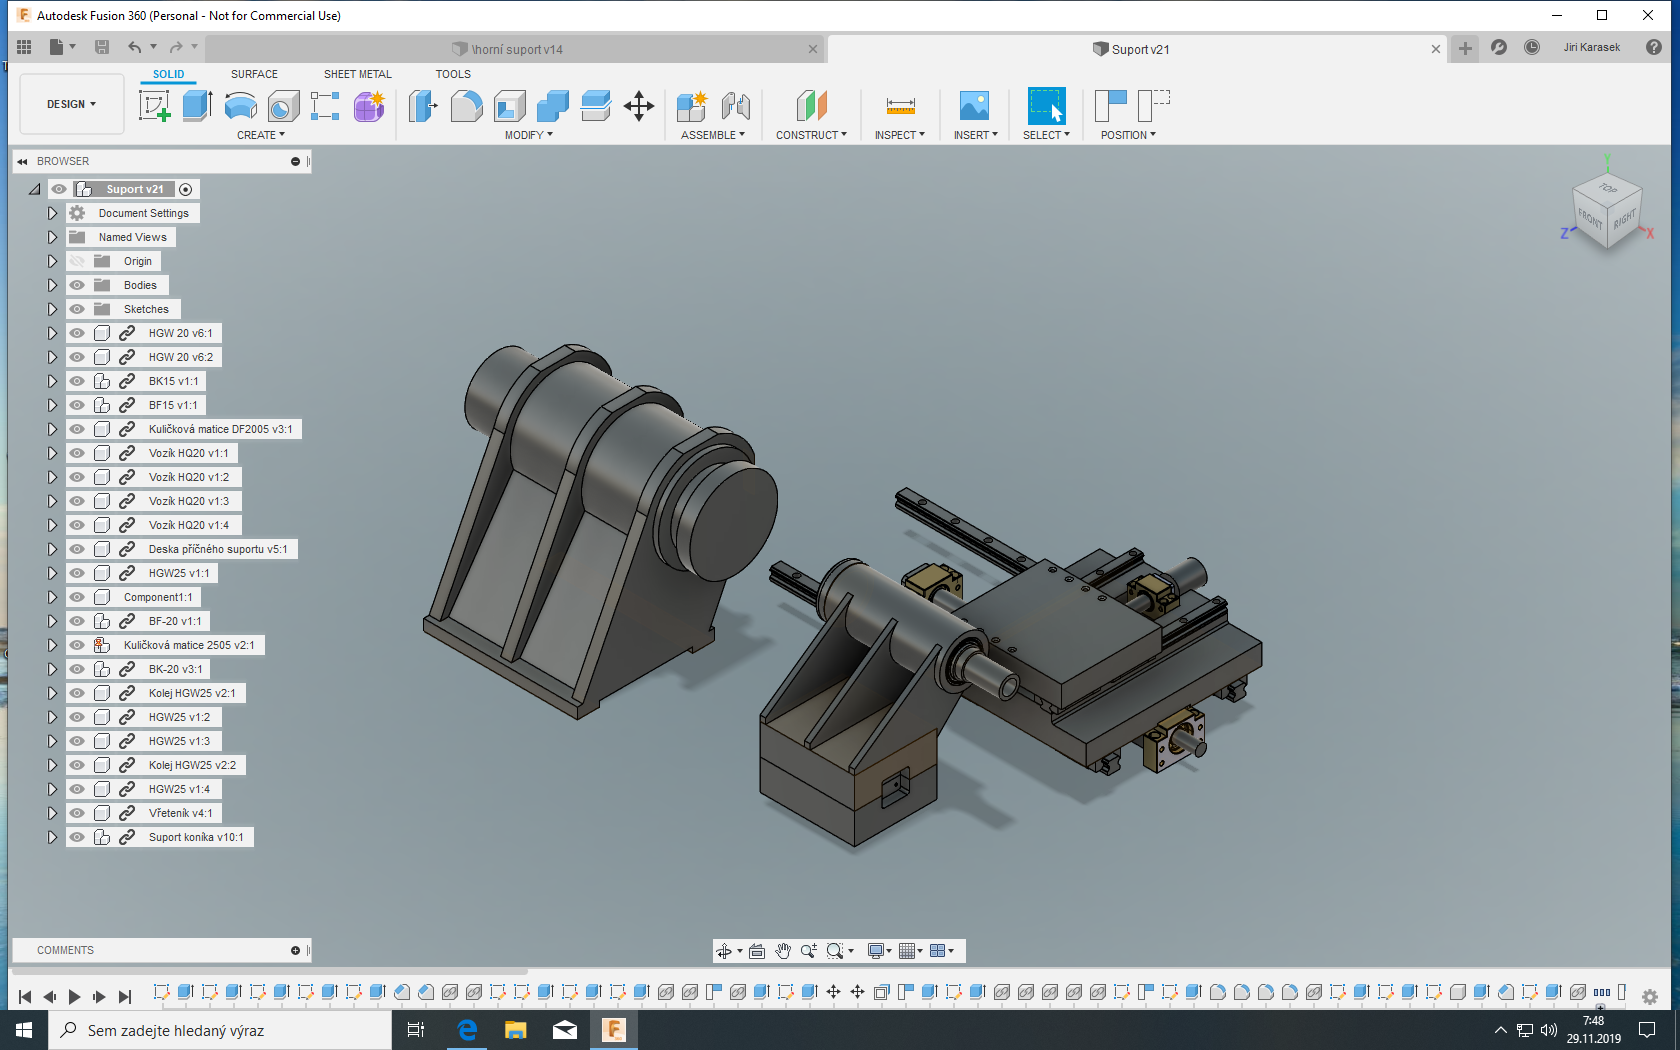Activate the Move/Copy tool icon
This screenshot has height=1050, width=1680.
[638, 105]
